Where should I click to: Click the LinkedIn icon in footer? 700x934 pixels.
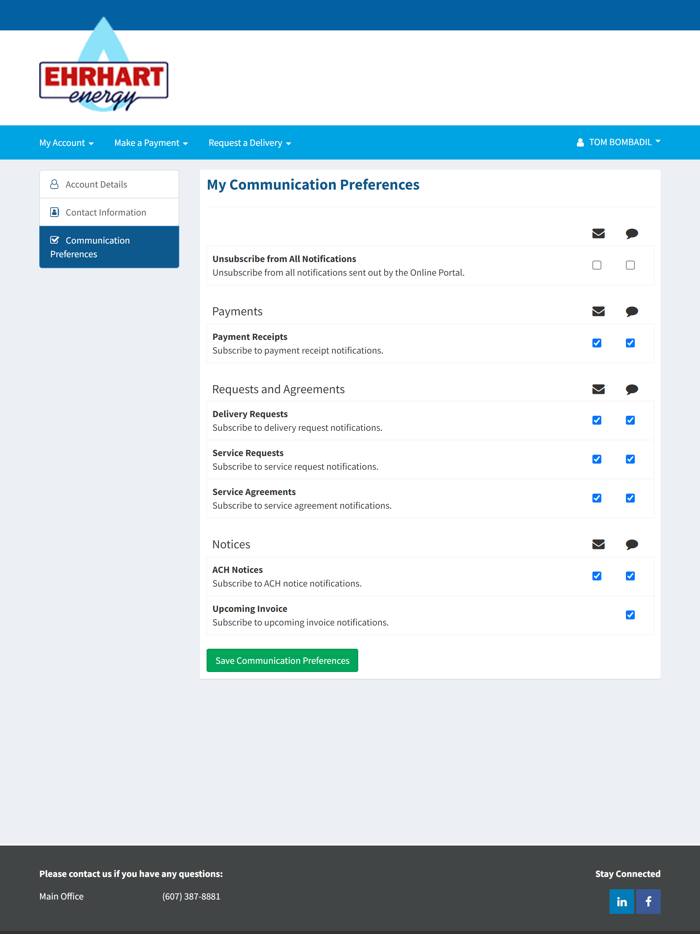point(621,901)
